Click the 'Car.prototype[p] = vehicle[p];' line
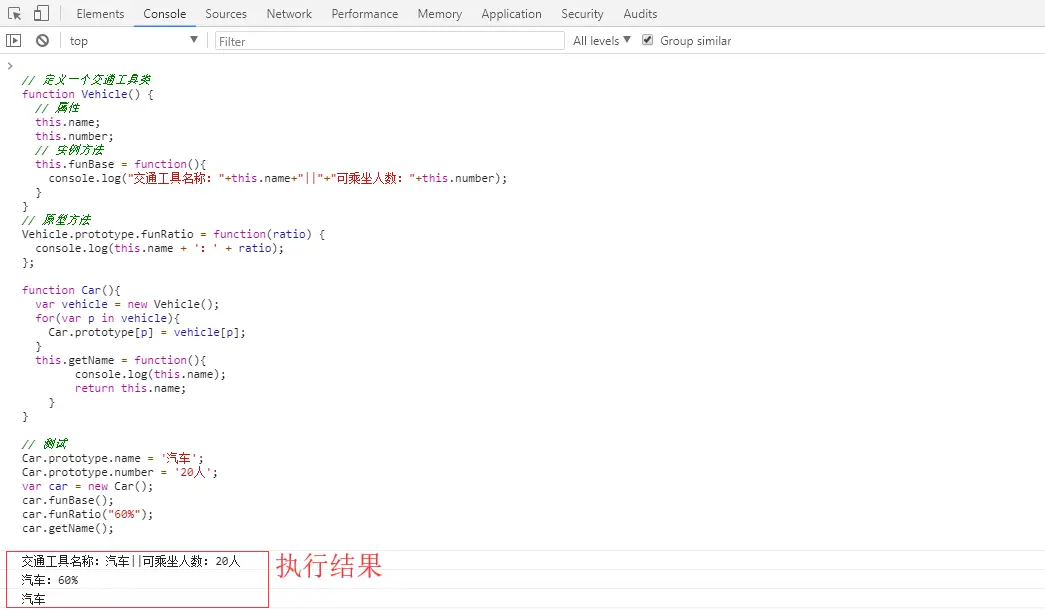 pos(147,332)
